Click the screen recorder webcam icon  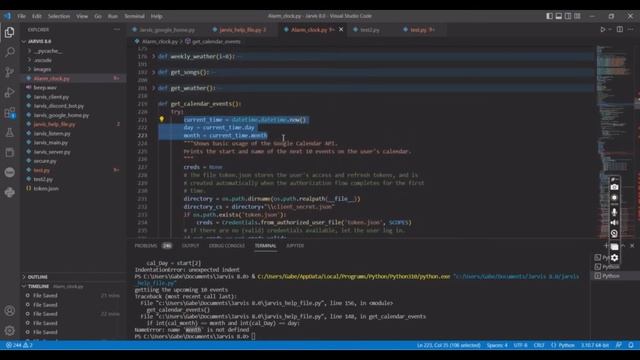coord(614,233)
